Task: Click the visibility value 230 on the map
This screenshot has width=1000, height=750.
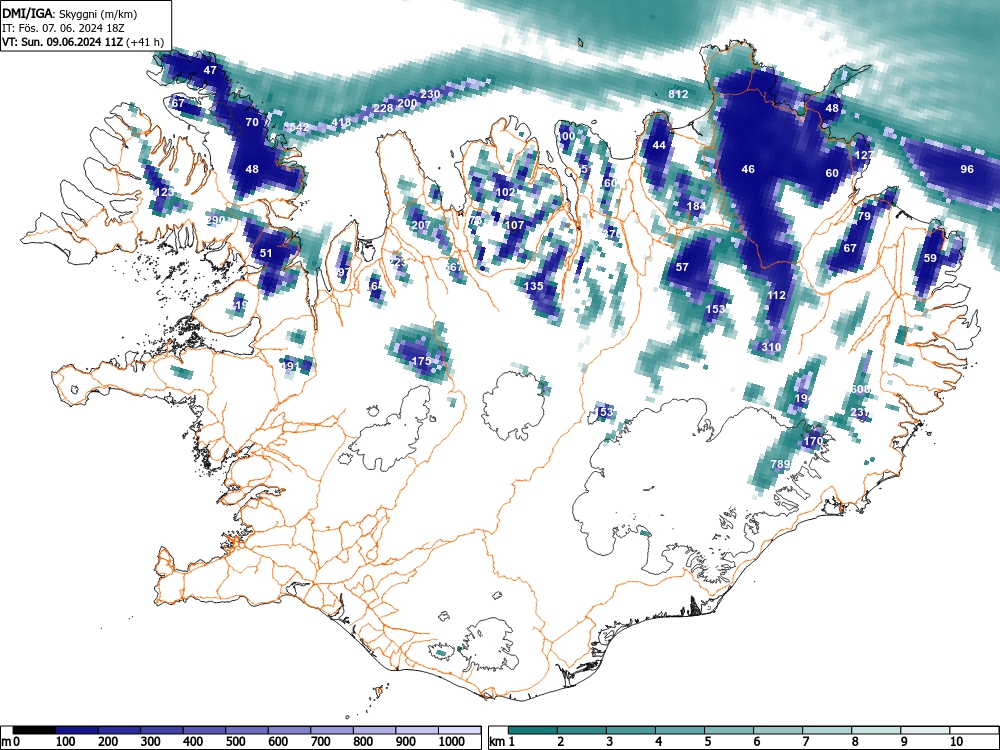Action: pos(430,94)
